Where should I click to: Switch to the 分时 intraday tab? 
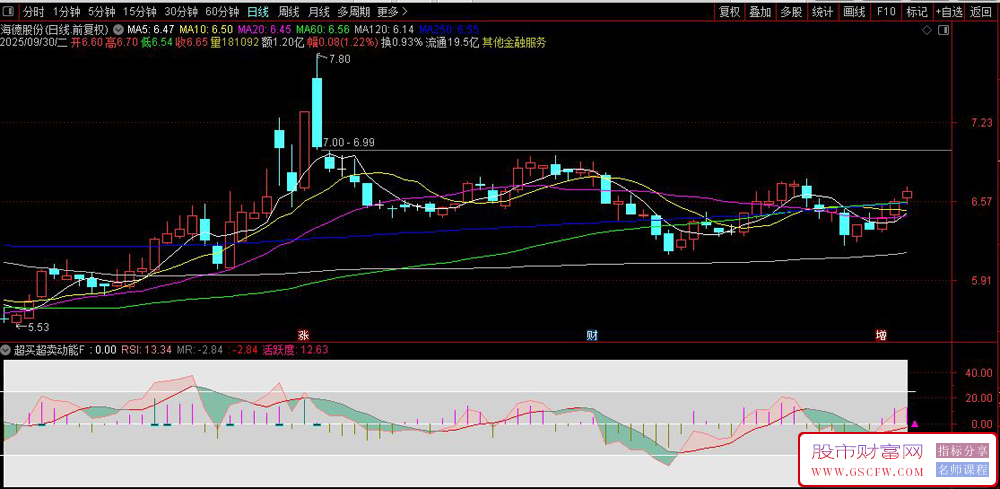coord(34,12)
